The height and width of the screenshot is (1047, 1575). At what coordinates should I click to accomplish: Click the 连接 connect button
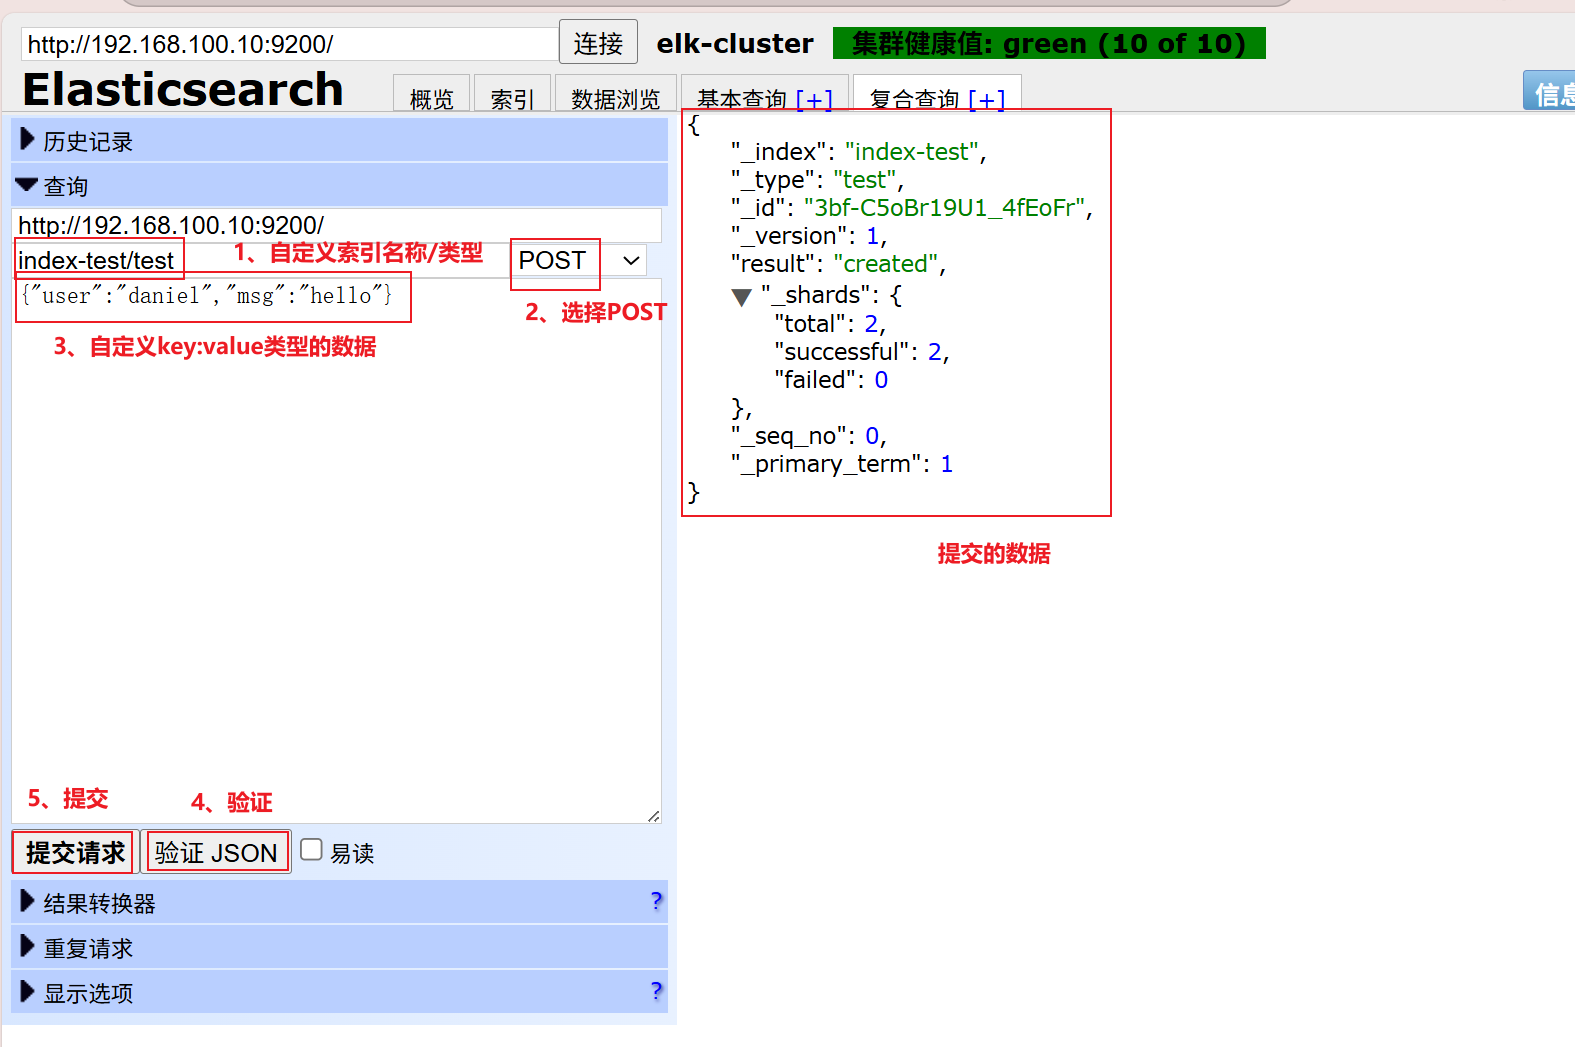tap(598, 43)
